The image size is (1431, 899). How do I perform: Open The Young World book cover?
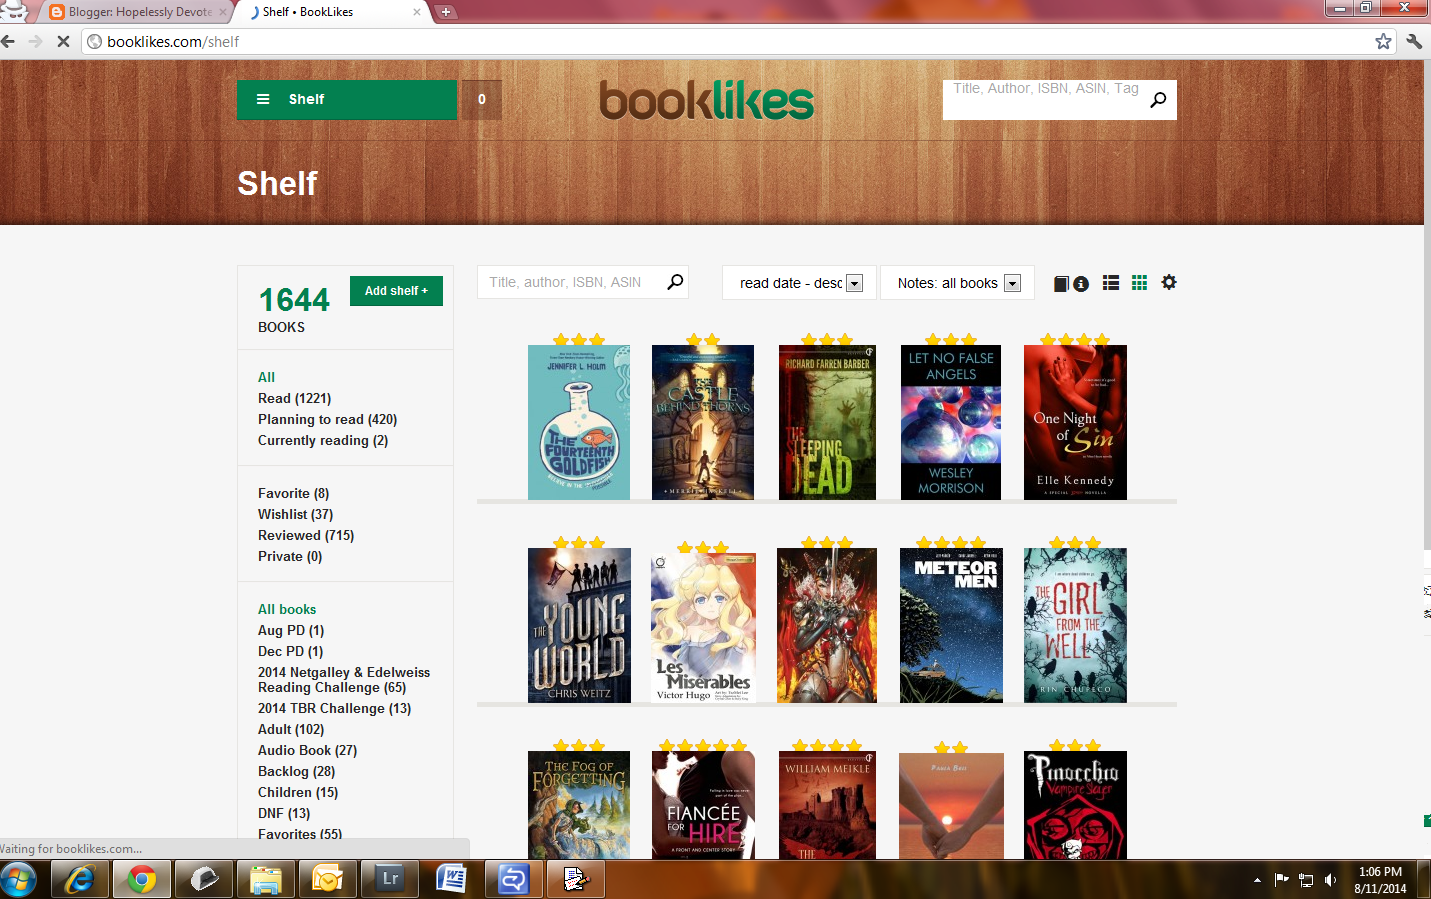tap(579, 625)
